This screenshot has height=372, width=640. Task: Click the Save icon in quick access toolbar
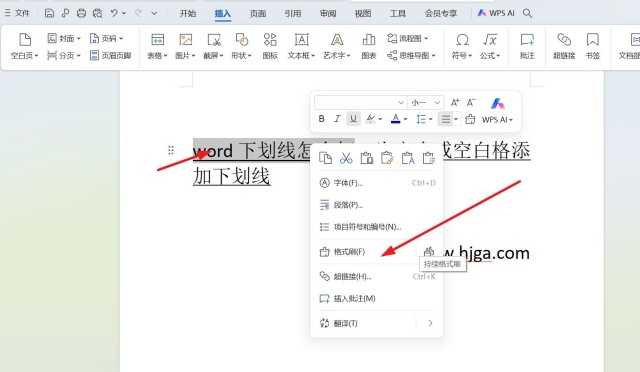point(49,13)
